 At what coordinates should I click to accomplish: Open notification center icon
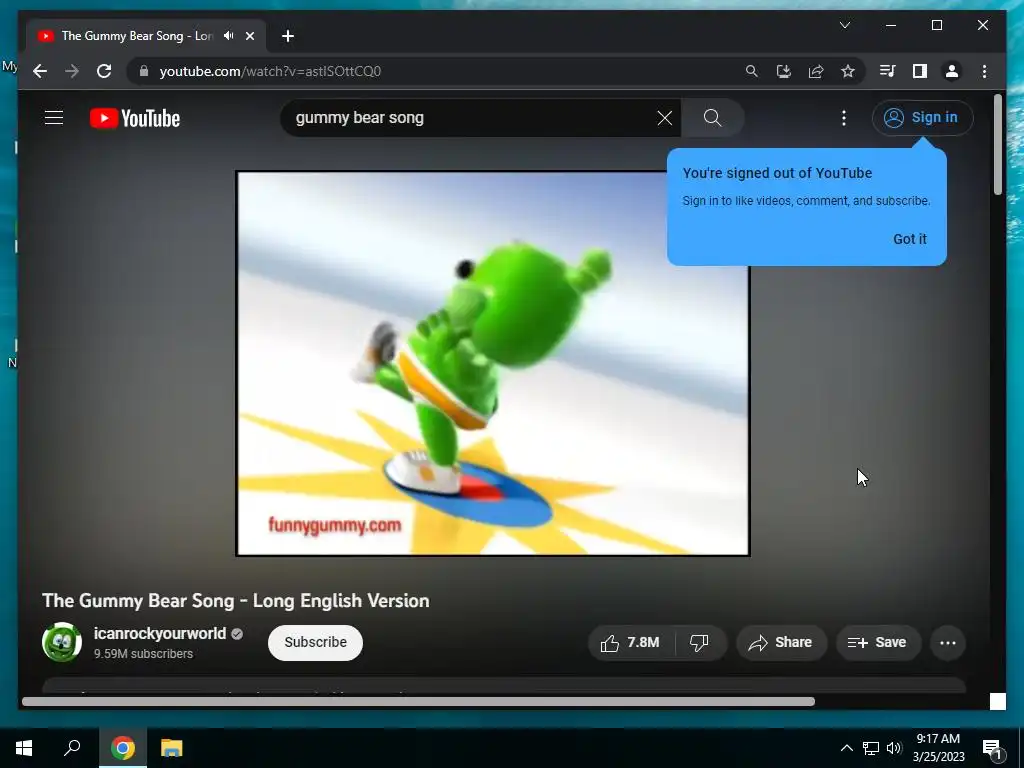pos(992,749)
